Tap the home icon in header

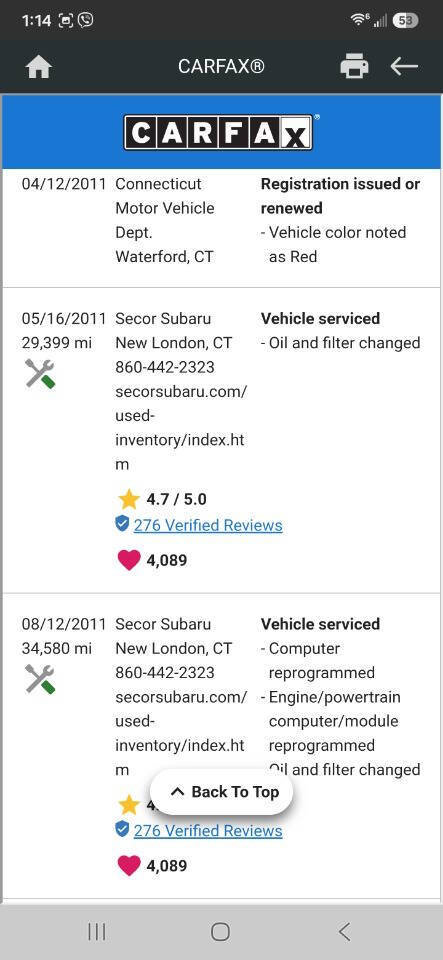(x=39, y=67)
